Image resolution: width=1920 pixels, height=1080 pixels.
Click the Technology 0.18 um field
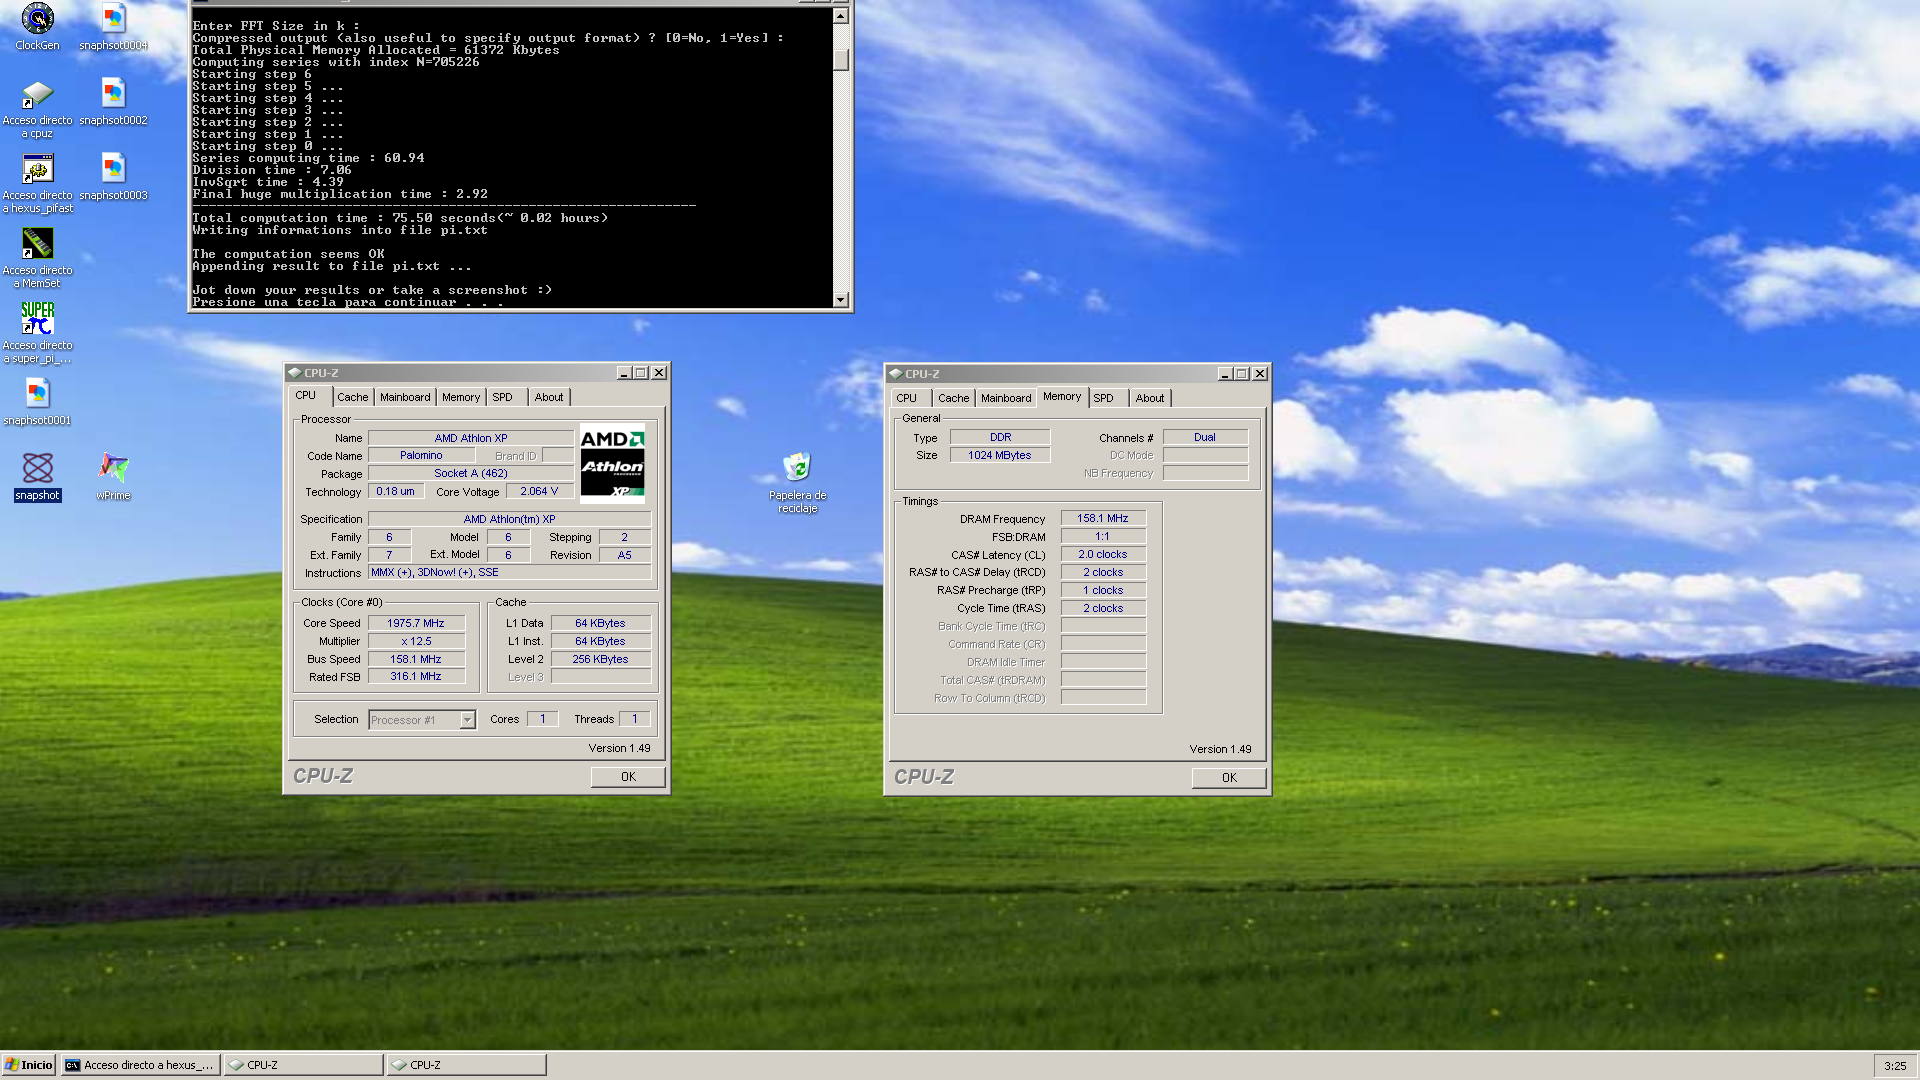[396, 491]
